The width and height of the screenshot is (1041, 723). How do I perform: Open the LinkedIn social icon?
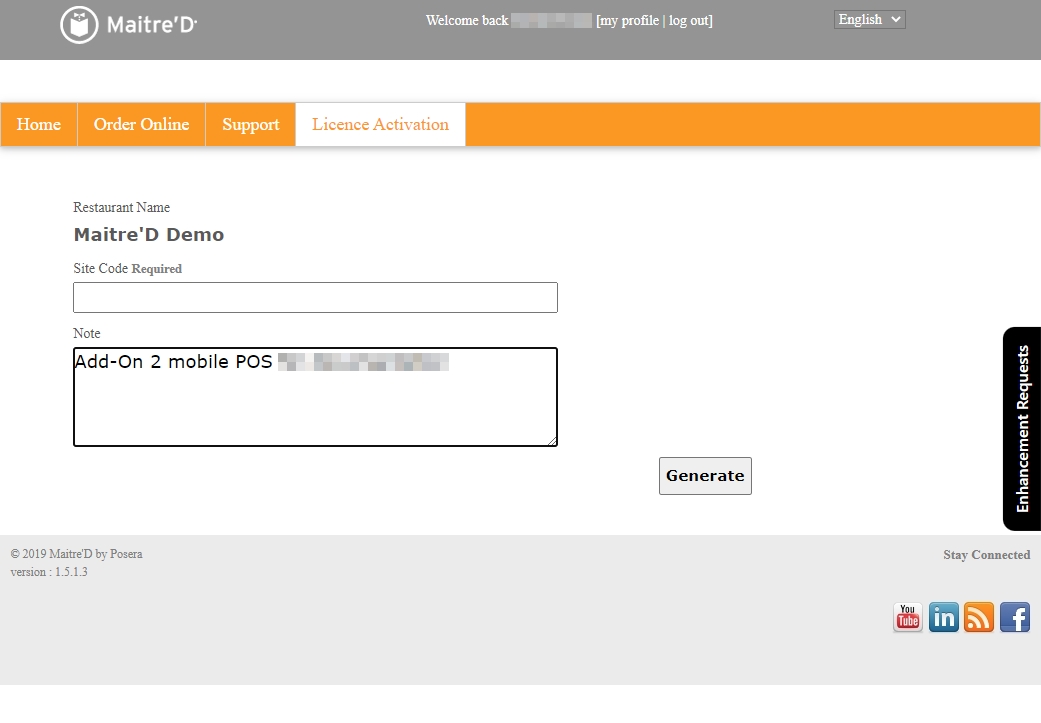(x=943, y=617)
